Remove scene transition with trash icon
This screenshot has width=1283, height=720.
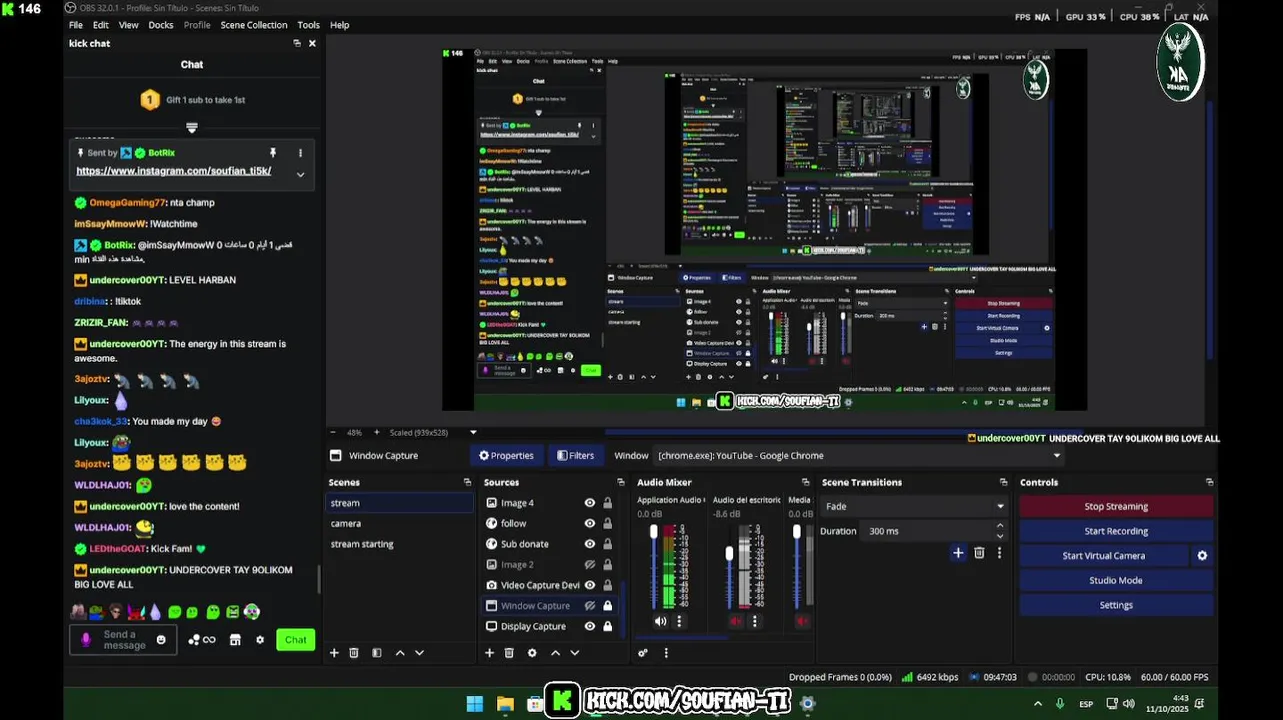[979, 553]
